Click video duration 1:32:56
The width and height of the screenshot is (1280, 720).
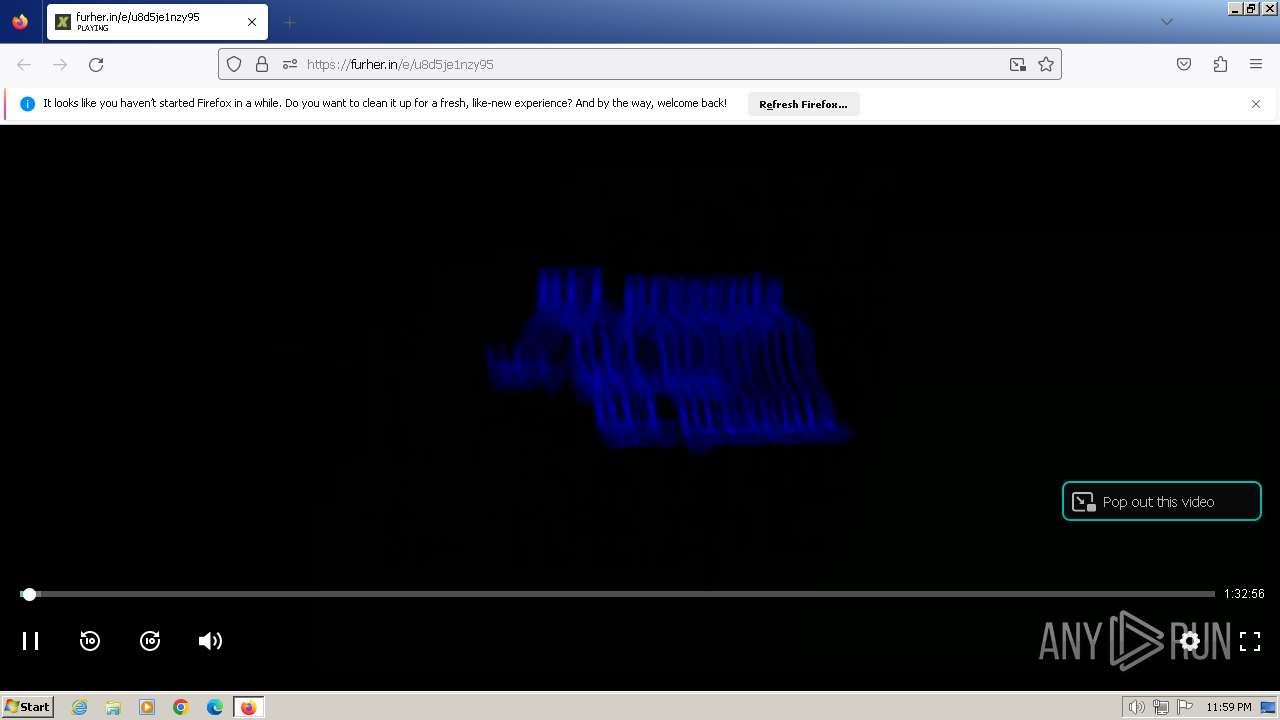click(1244, 594)
